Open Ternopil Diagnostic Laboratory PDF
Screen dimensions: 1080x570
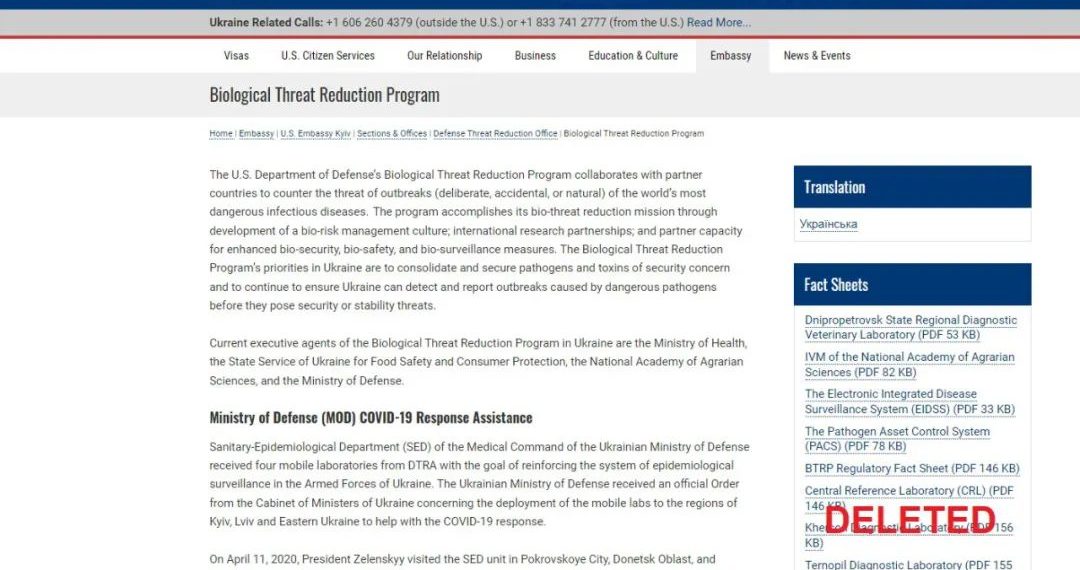point(908,564)
